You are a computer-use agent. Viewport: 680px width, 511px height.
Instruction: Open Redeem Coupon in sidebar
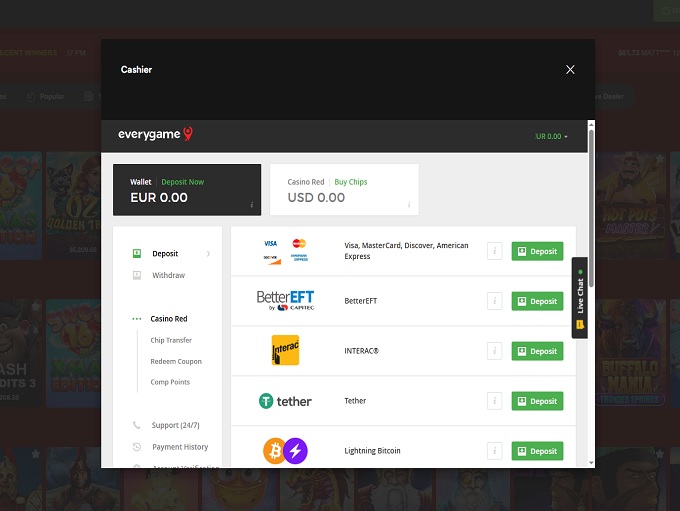(176, 361)
